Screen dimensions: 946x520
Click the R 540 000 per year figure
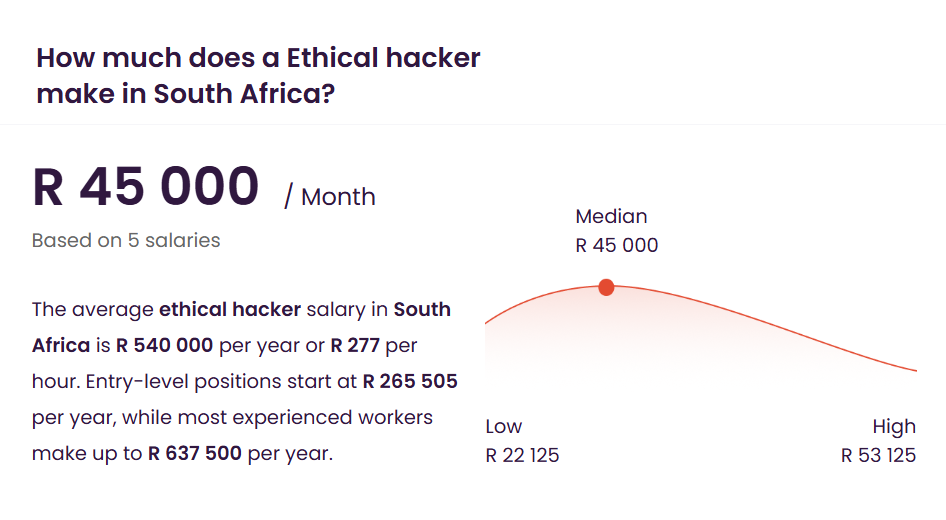tap(164, 345)
